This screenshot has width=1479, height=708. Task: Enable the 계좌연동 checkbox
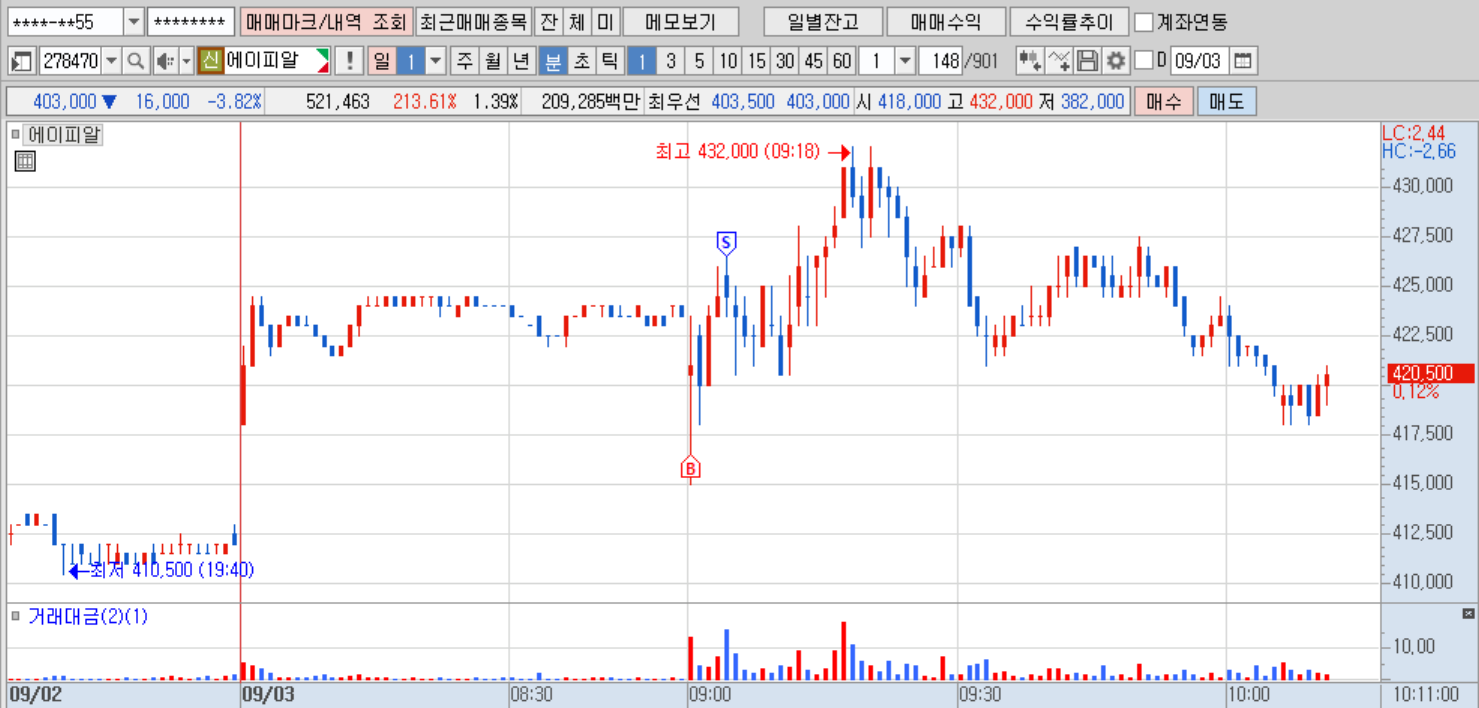(1145, 21)
